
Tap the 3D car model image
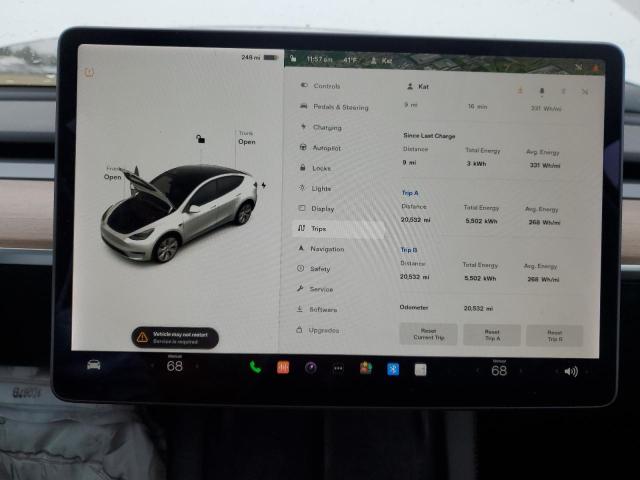pos(180,213)
